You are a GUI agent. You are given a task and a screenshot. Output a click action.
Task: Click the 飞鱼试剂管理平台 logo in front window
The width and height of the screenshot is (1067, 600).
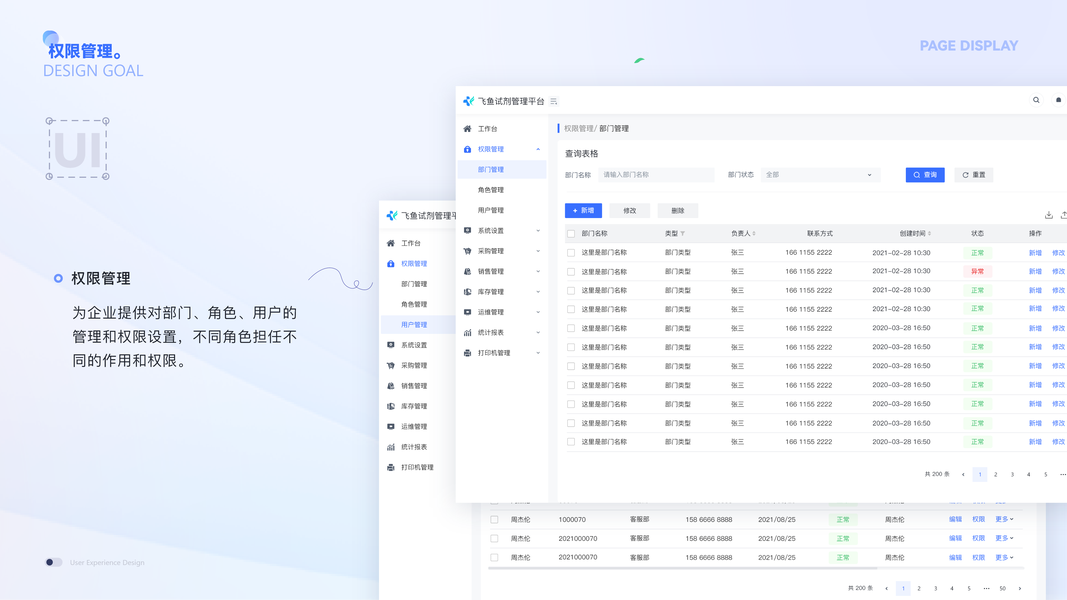pyautogui.click(x=468, y=101)
